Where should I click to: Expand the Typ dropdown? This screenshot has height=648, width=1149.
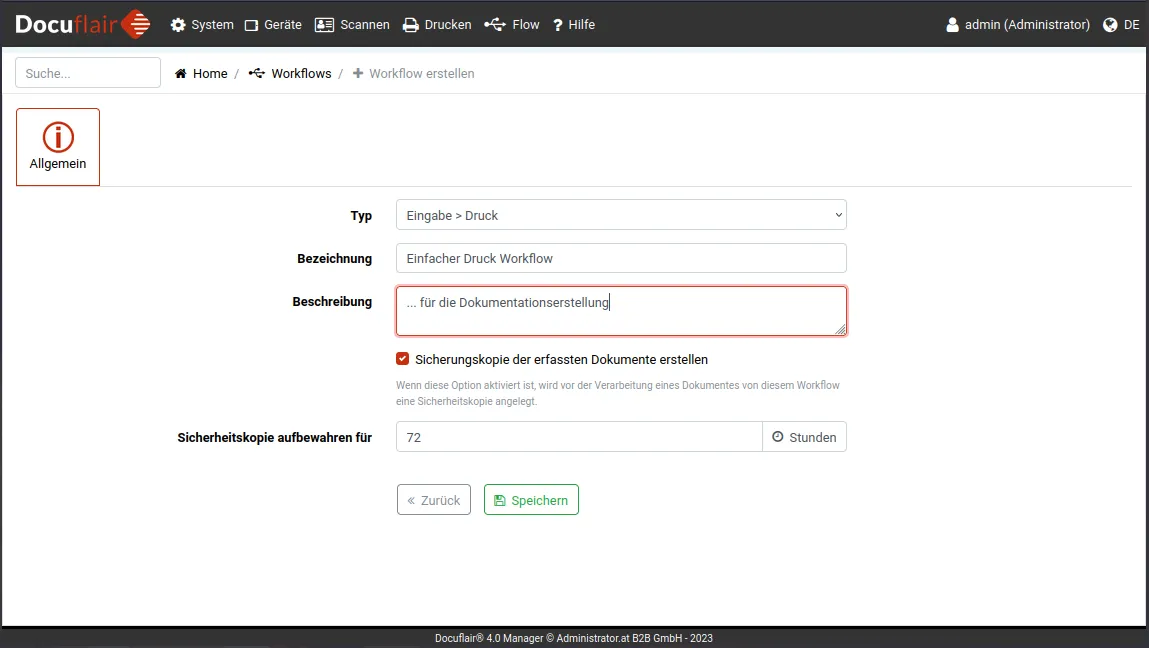pyautogui.click(x=621, y=215)
